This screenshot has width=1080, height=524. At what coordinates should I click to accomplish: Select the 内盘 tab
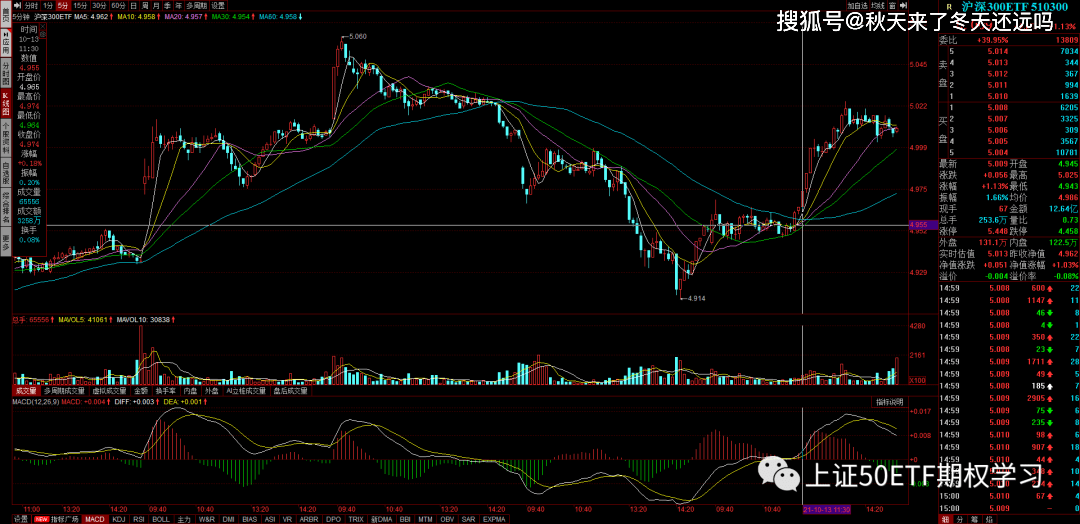tap(191, 391)
